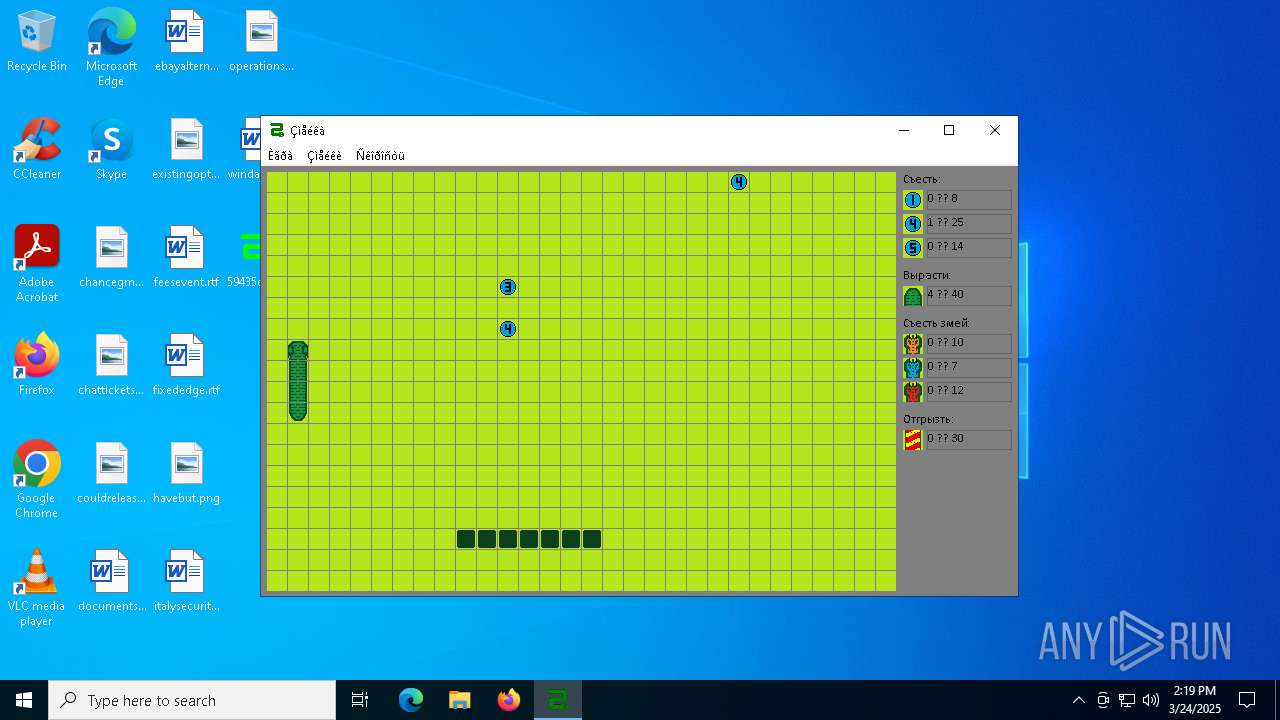Select the CCleaner desktop icon

pos(37,150)
